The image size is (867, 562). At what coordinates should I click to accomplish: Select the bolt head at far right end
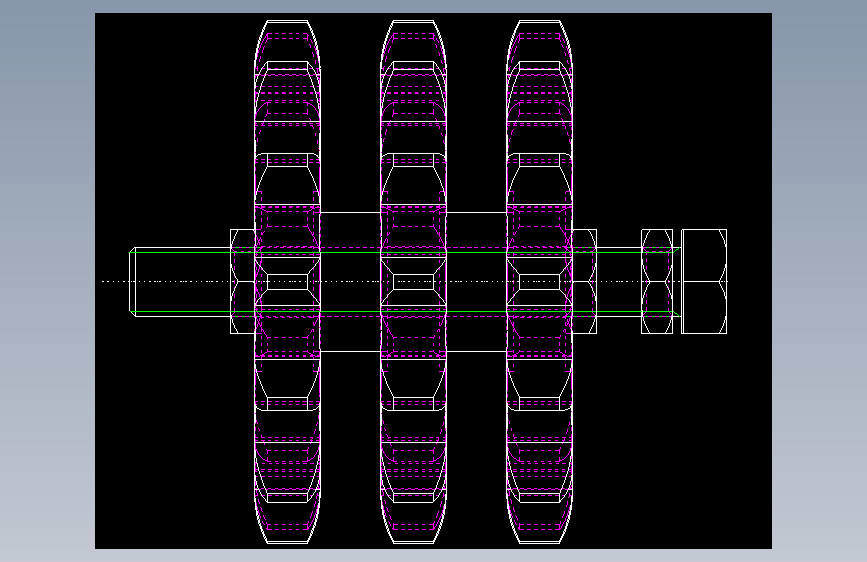[x=704, y=282]
